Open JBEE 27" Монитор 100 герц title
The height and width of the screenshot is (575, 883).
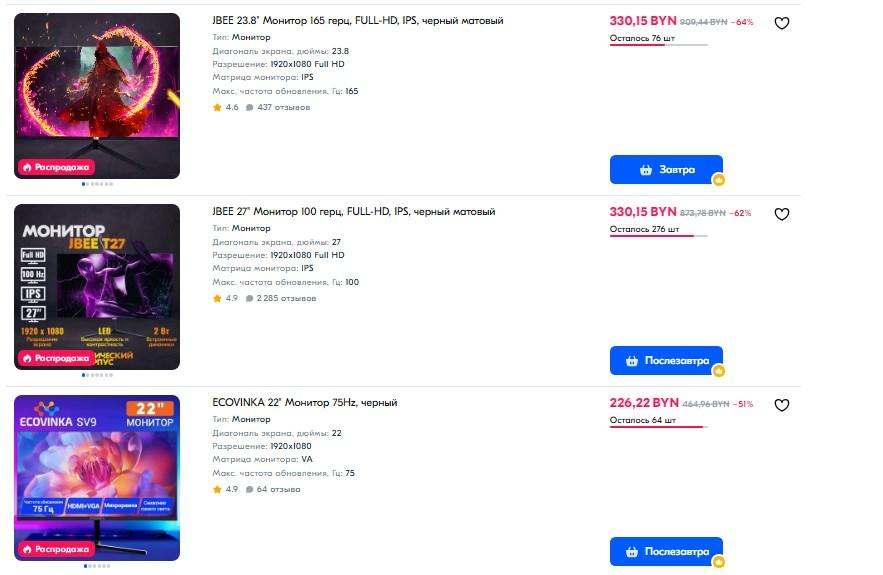point(353,212)
